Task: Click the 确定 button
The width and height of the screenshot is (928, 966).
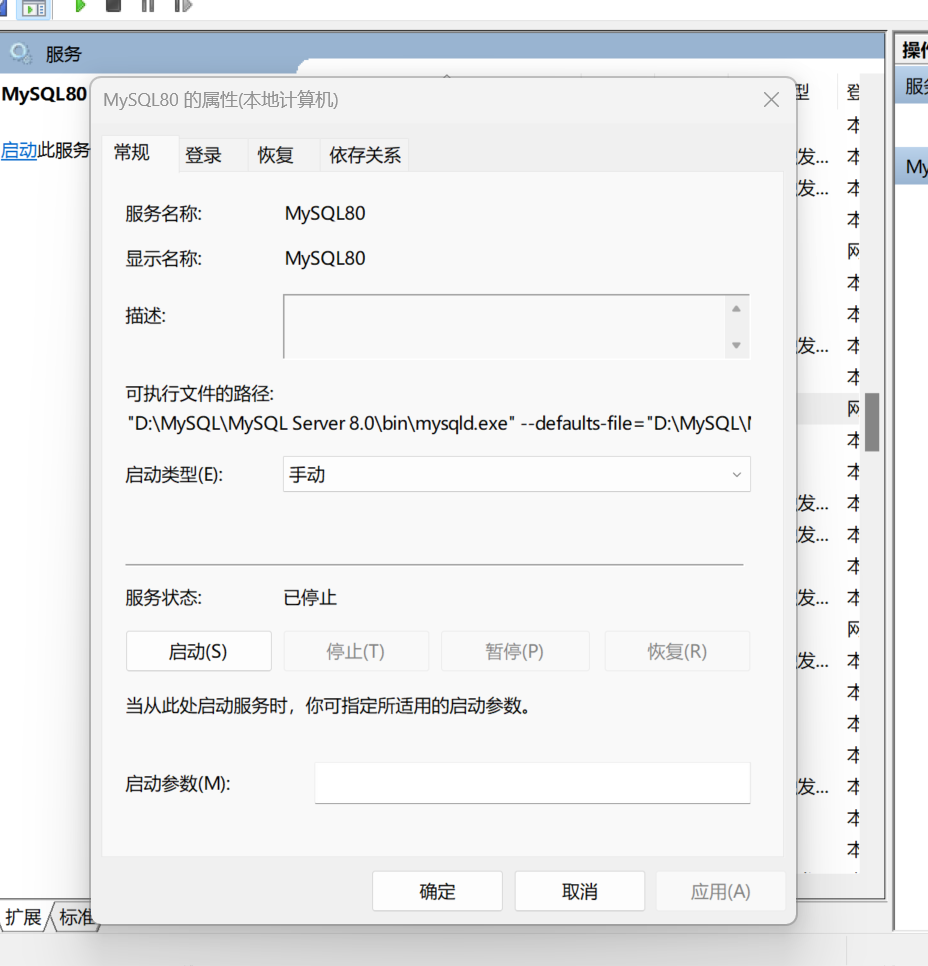Action: tap(438, 891)
